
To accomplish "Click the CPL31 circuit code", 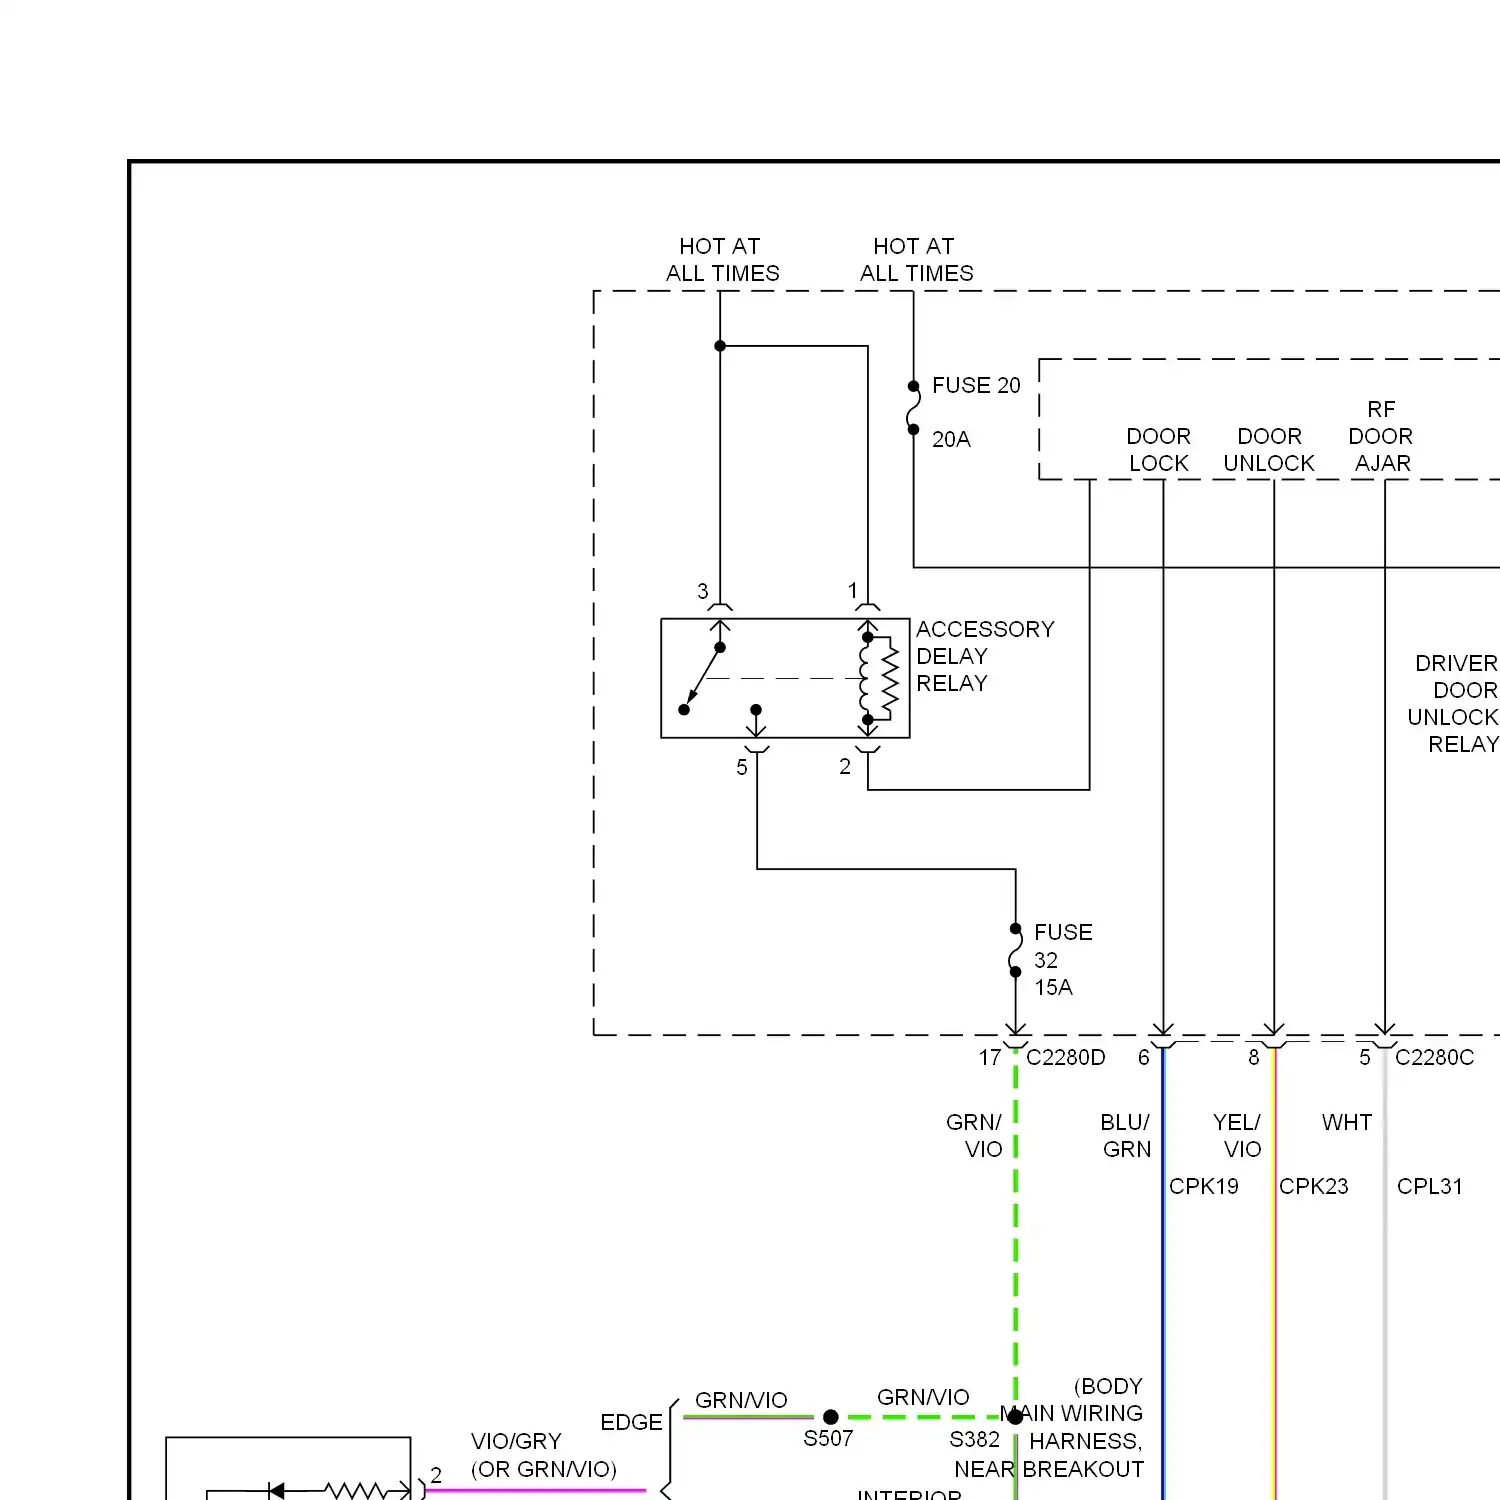I will (1430, 1186).
